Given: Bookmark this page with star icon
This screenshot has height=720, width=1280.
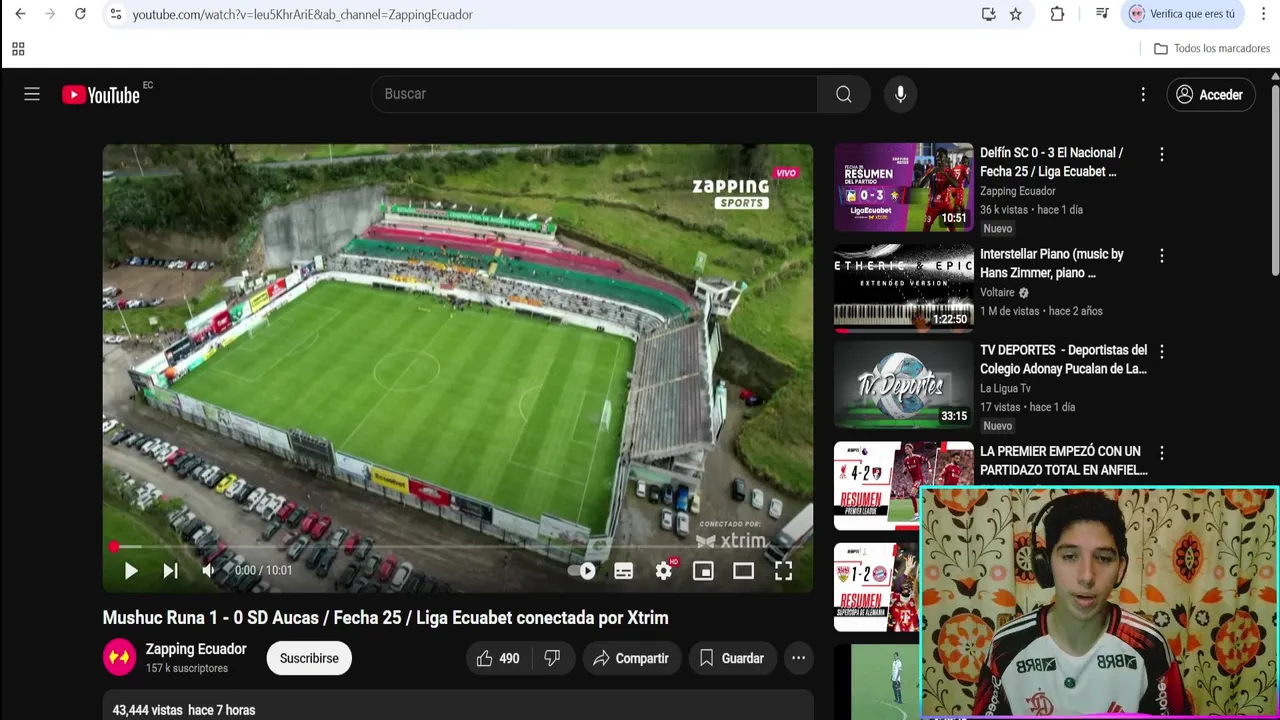Looking at the screenshot, I should pos(1015,14).
